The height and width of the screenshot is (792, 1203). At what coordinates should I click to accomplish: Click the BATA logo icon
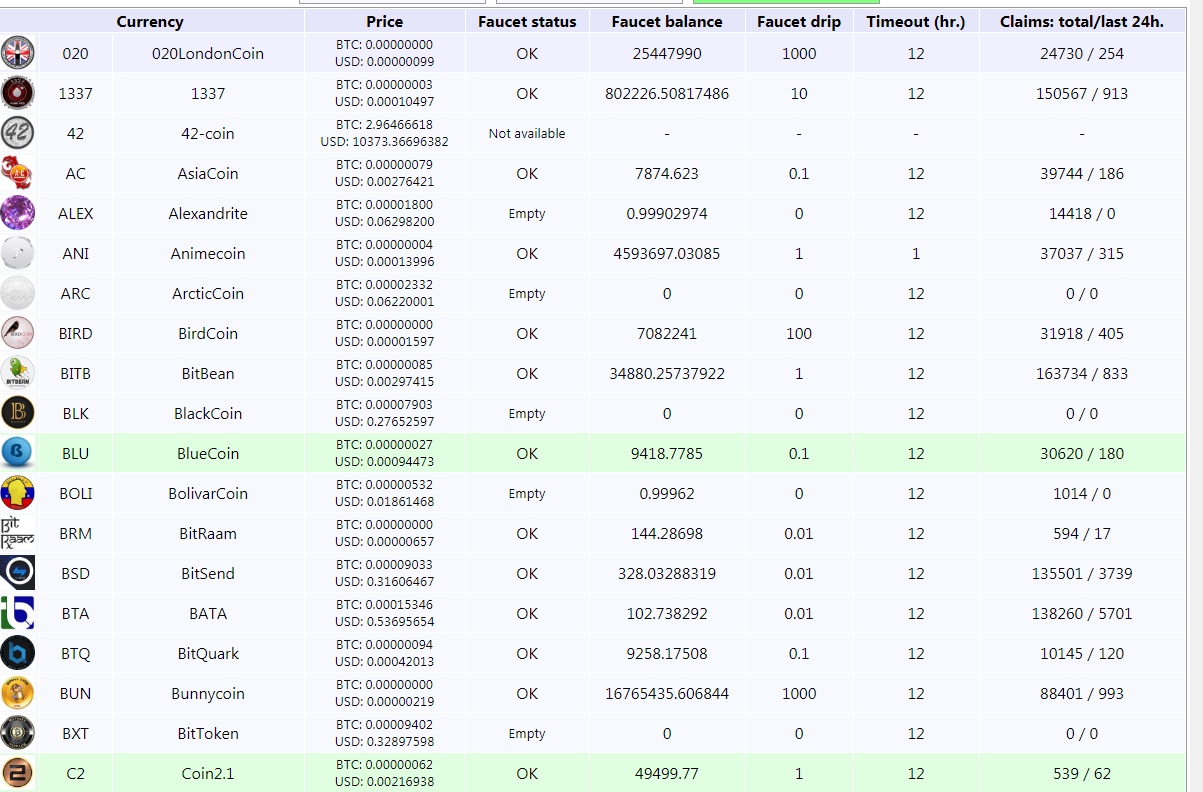point(18,613)
